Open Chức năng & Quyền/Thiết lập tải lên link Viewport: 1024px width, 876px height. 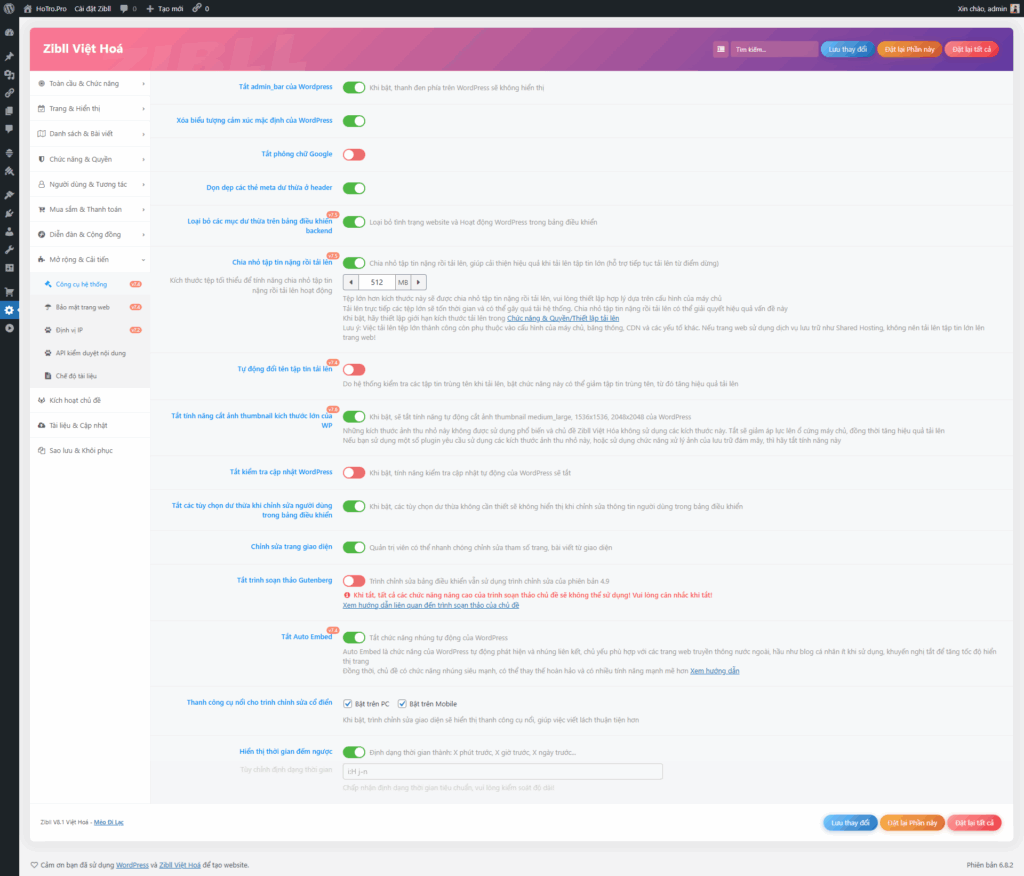pos(563,318)
